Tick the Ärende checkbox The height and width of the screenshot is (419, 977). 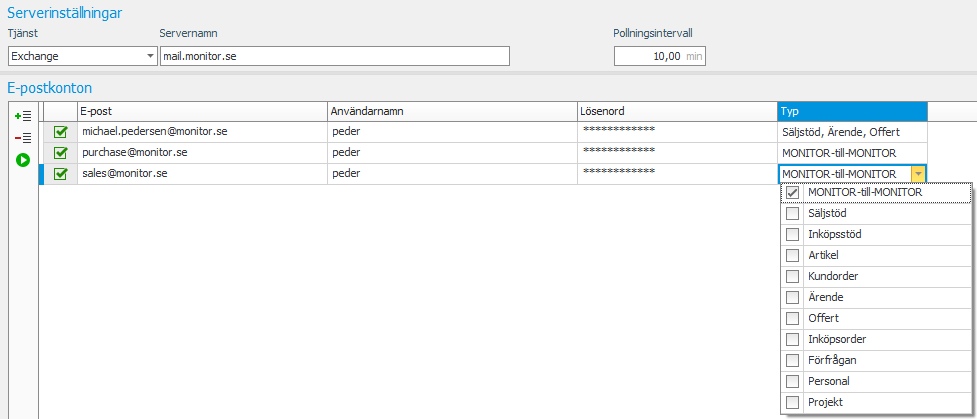[x=793, y=297]
